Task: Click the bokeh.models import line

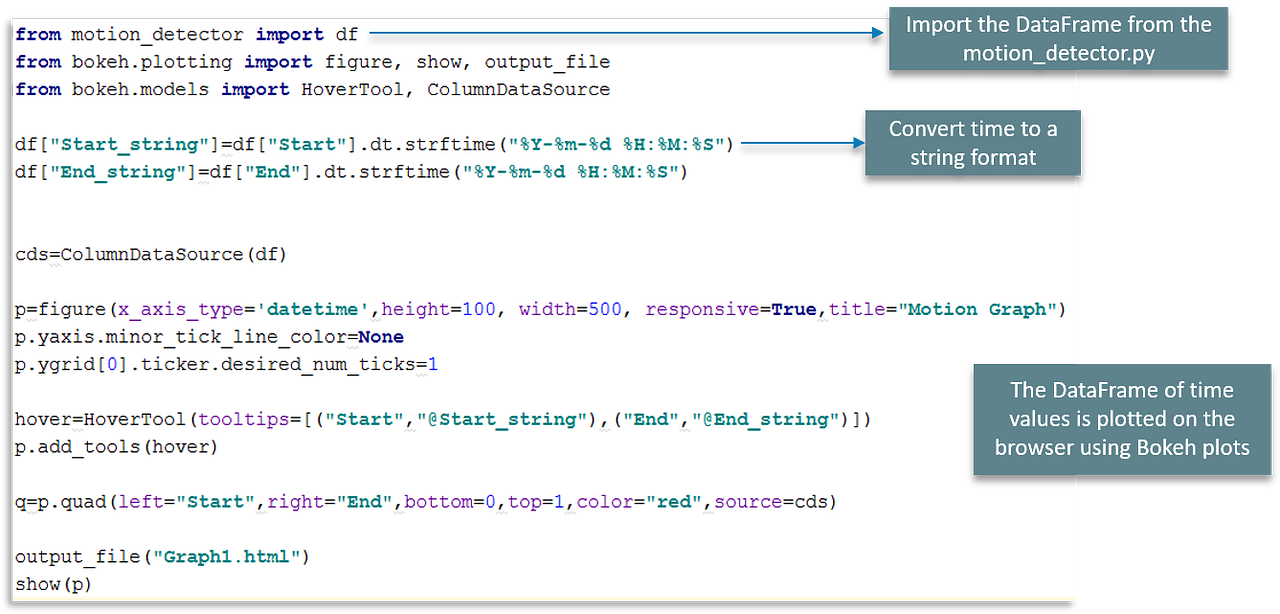Action: (310, 89)
